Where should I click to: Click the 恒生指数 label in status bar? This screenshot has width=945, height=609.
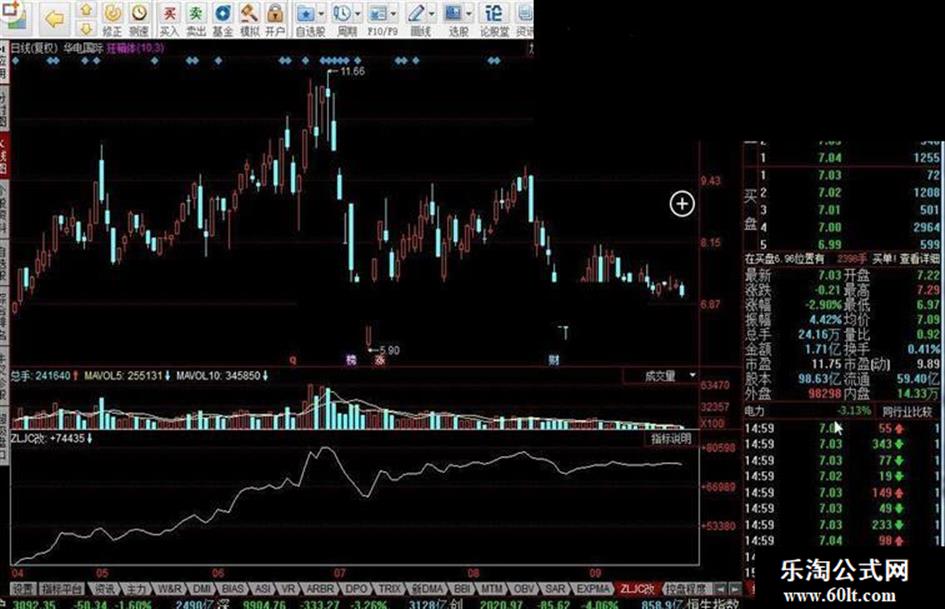click(x=715, y=604)
